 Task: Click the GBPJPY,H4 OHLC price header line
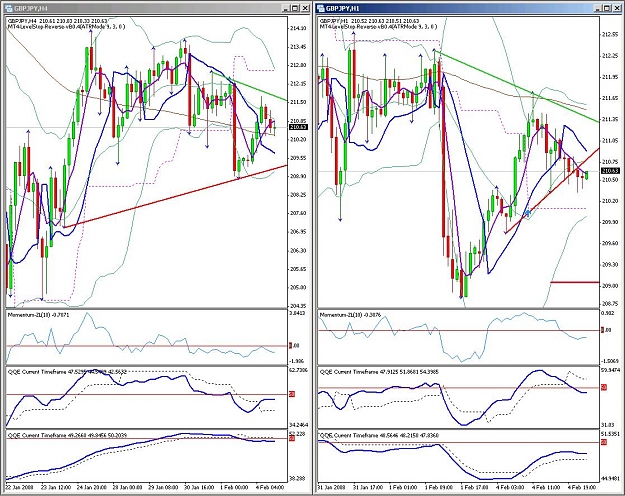pyautogui.click(x=57, y=21)
